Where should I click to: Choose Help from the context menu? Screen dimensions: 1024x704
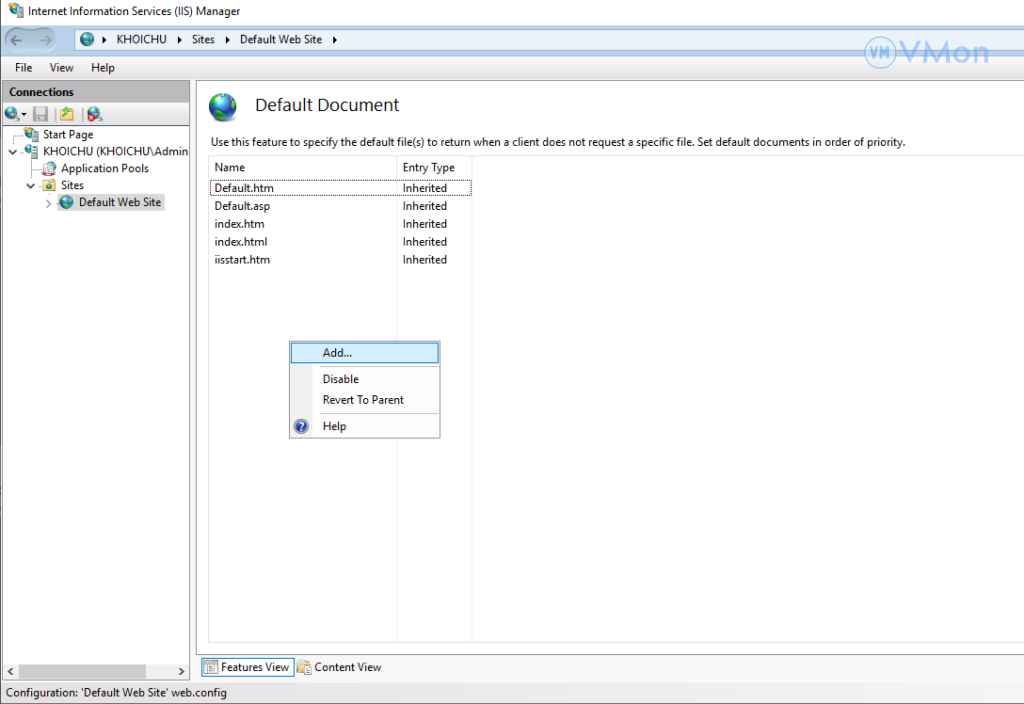pyautogui.click(x=364, y=426)
